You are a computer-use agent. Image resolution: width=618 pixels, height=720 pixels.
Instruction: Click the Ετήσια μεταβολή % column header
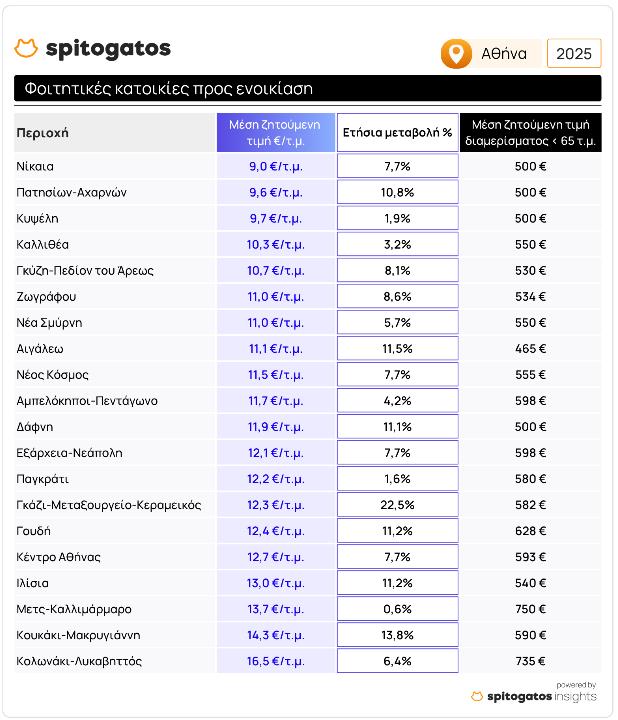(x=398, y=133)
